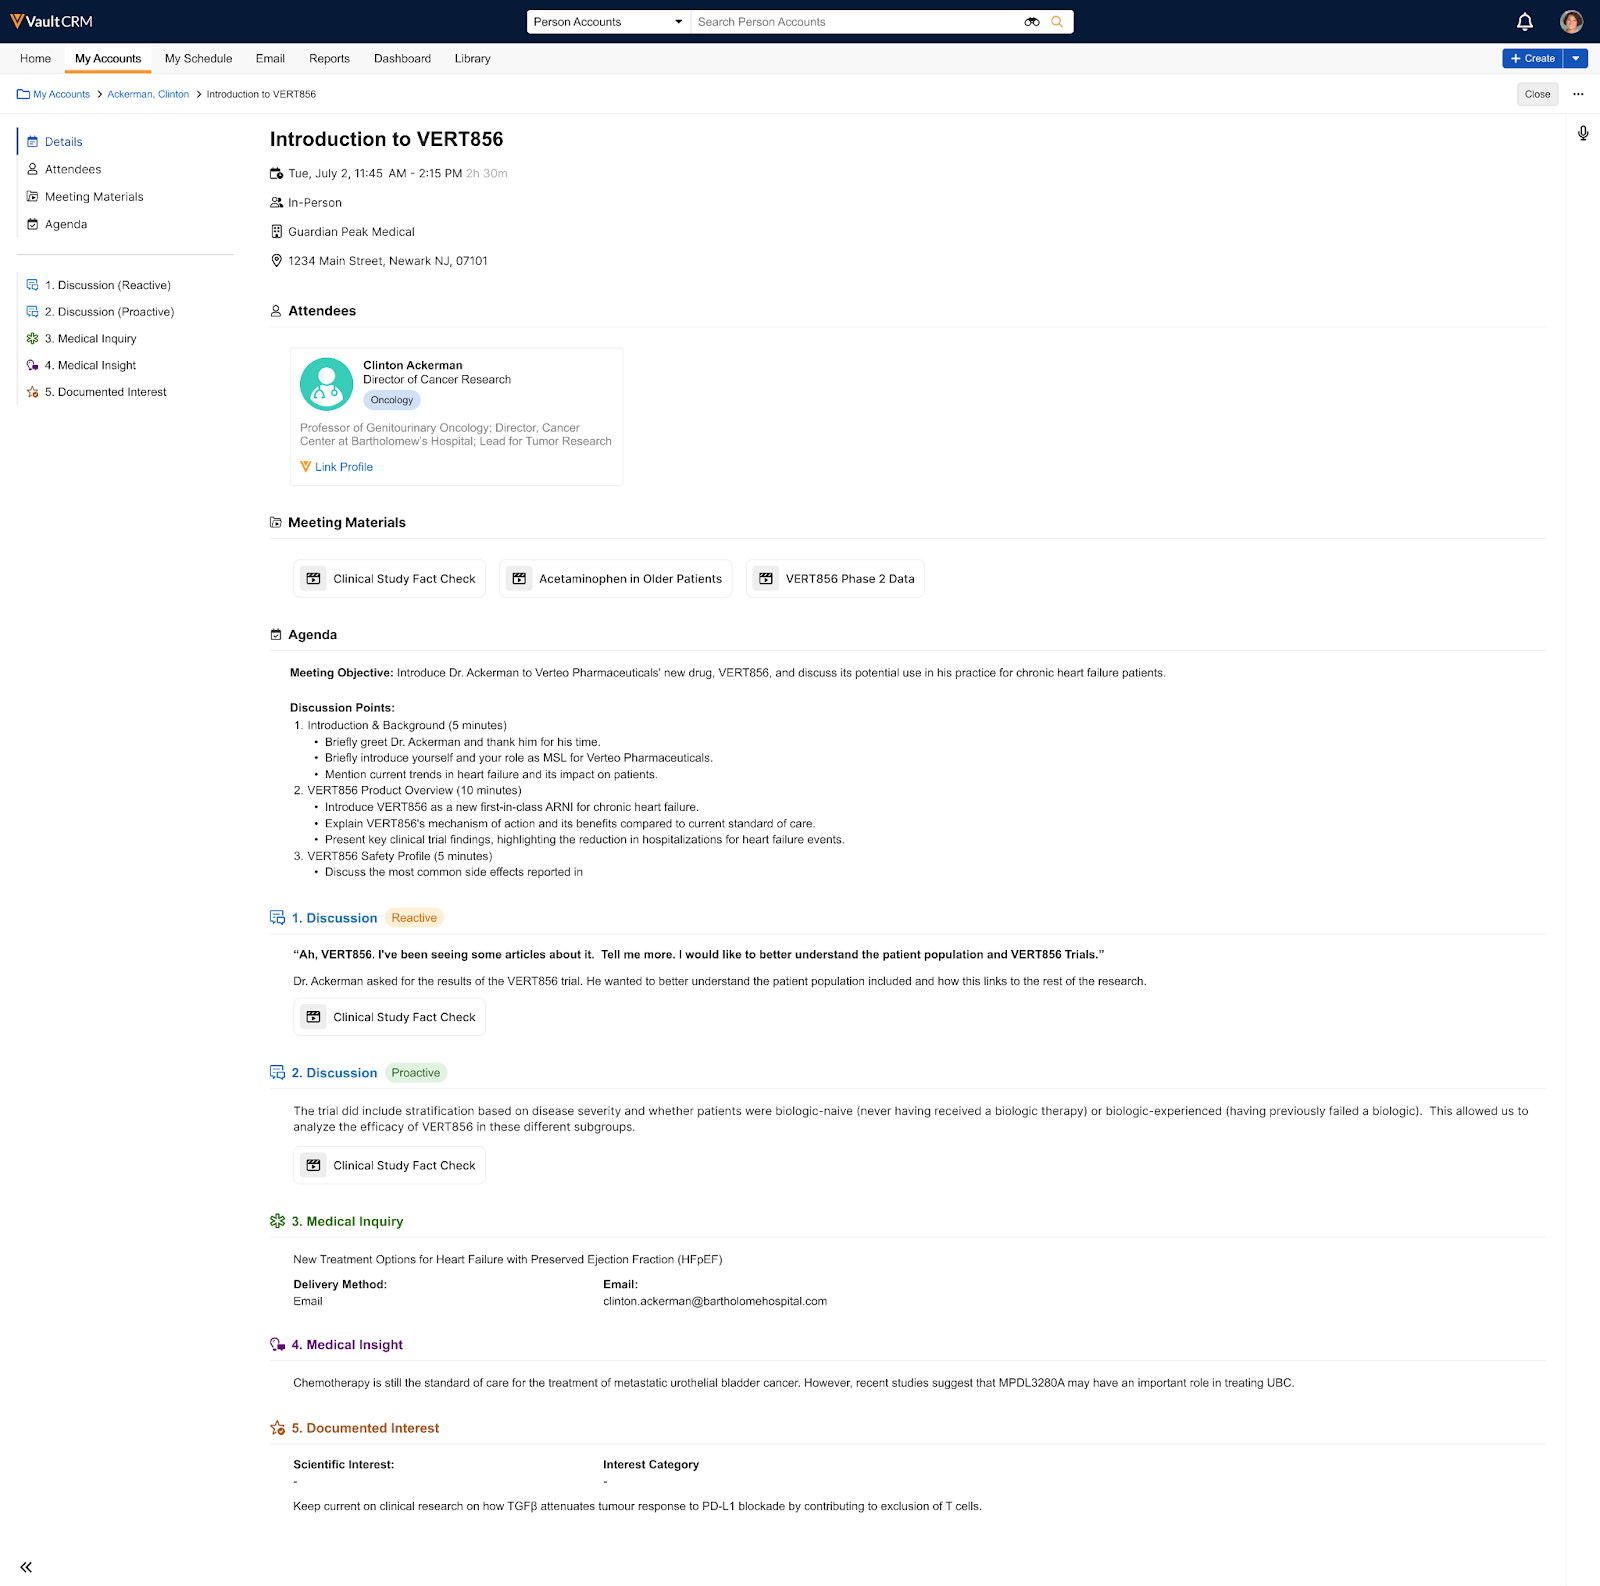The width and height of the screenshot is (1600, 1586).
Task: Click the binoculars advanced search icon
Action: pos(1031,22)
